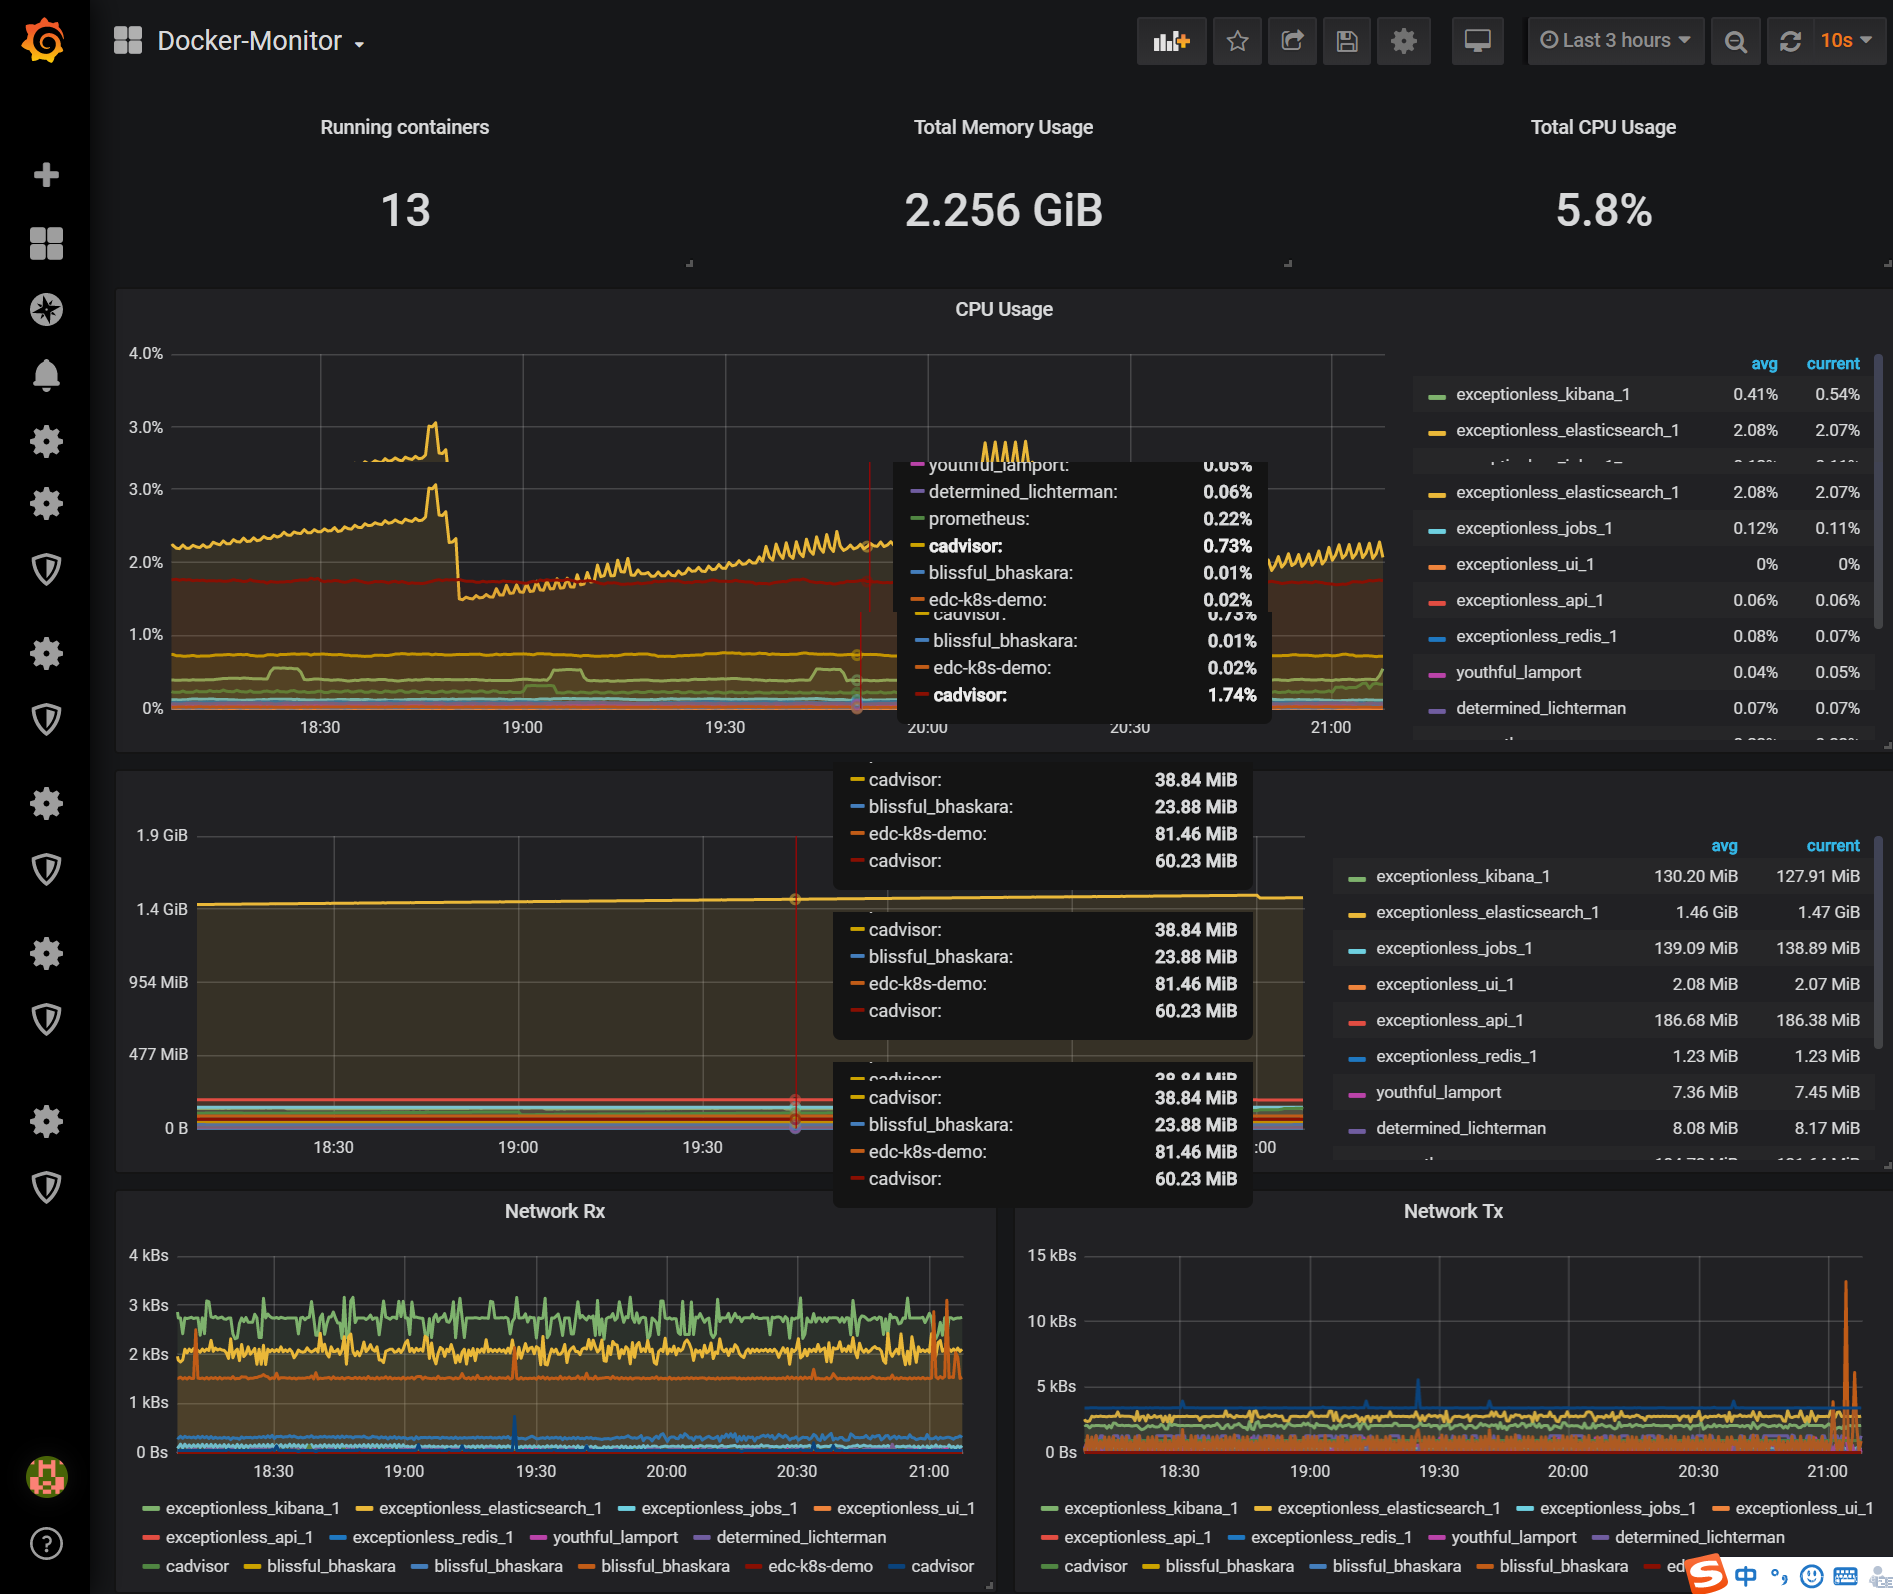Click the 2.256 GiB memory value
This screenshot has width=1893, height=1594.
[x=1003, y=210]
